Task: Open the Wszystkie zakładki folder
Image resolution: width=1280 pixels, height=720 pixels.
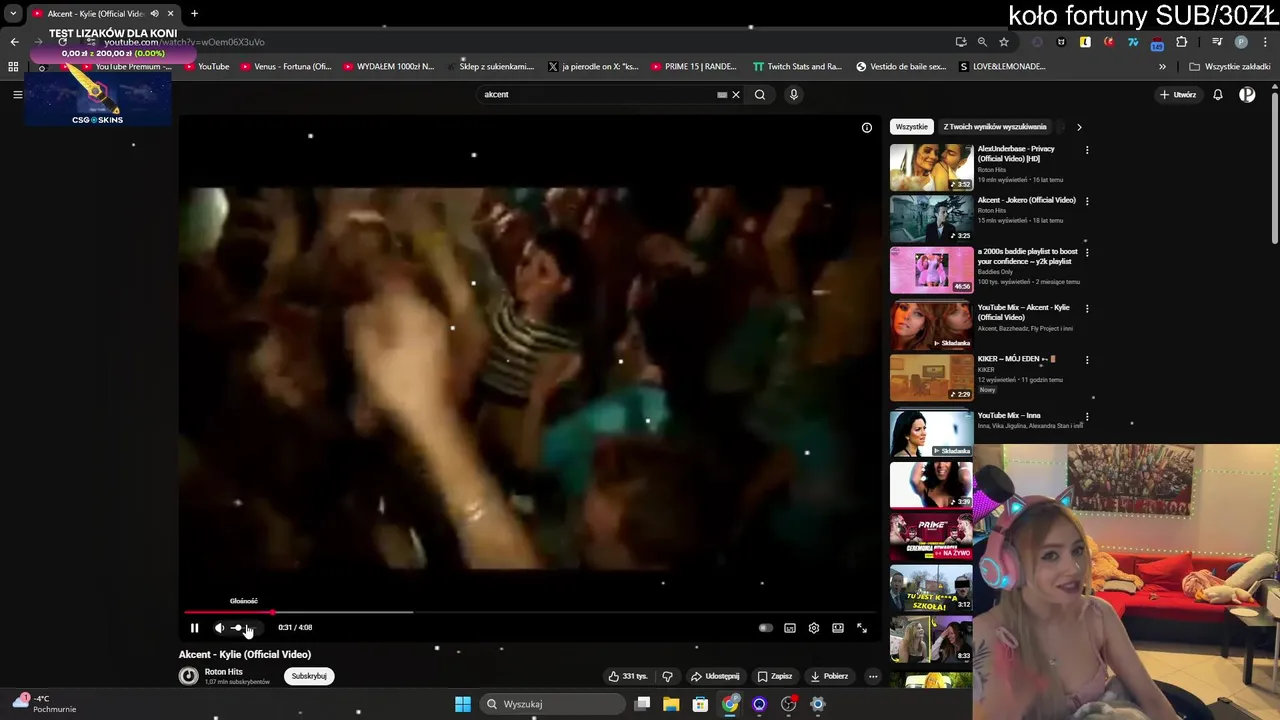Action: click(1230, 67)
